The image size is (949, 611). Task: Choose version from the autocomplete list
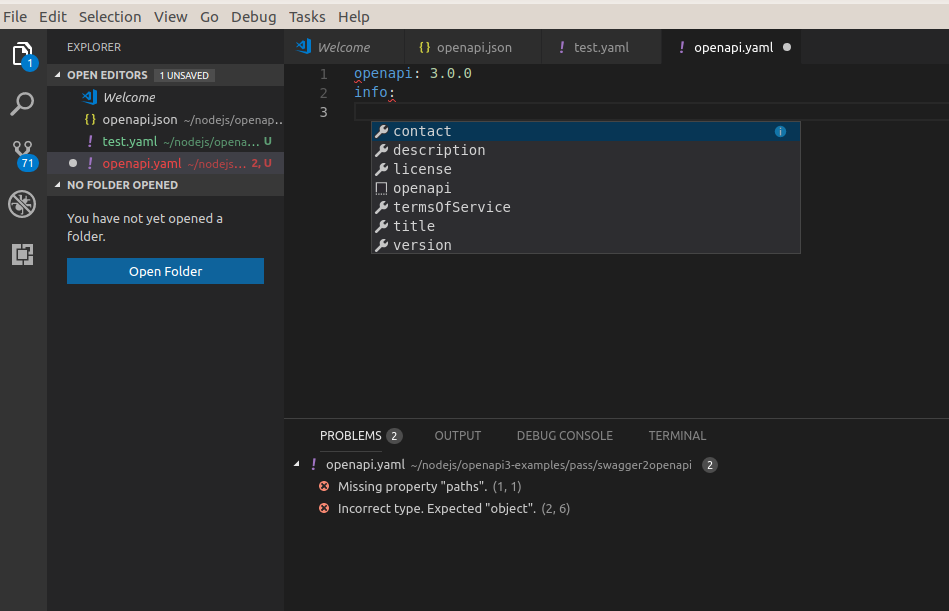point(585,245)
